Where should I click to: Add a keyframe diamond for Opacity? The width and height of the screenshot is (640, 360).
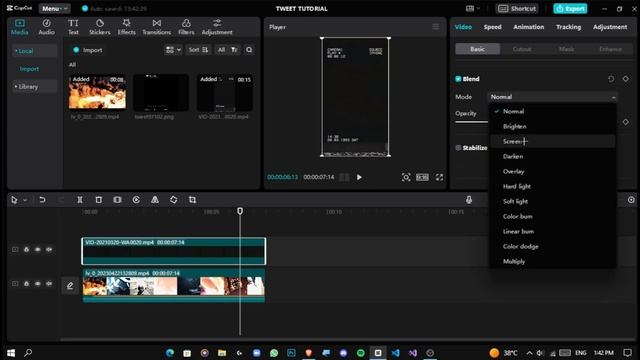click(x=626, y=122)
